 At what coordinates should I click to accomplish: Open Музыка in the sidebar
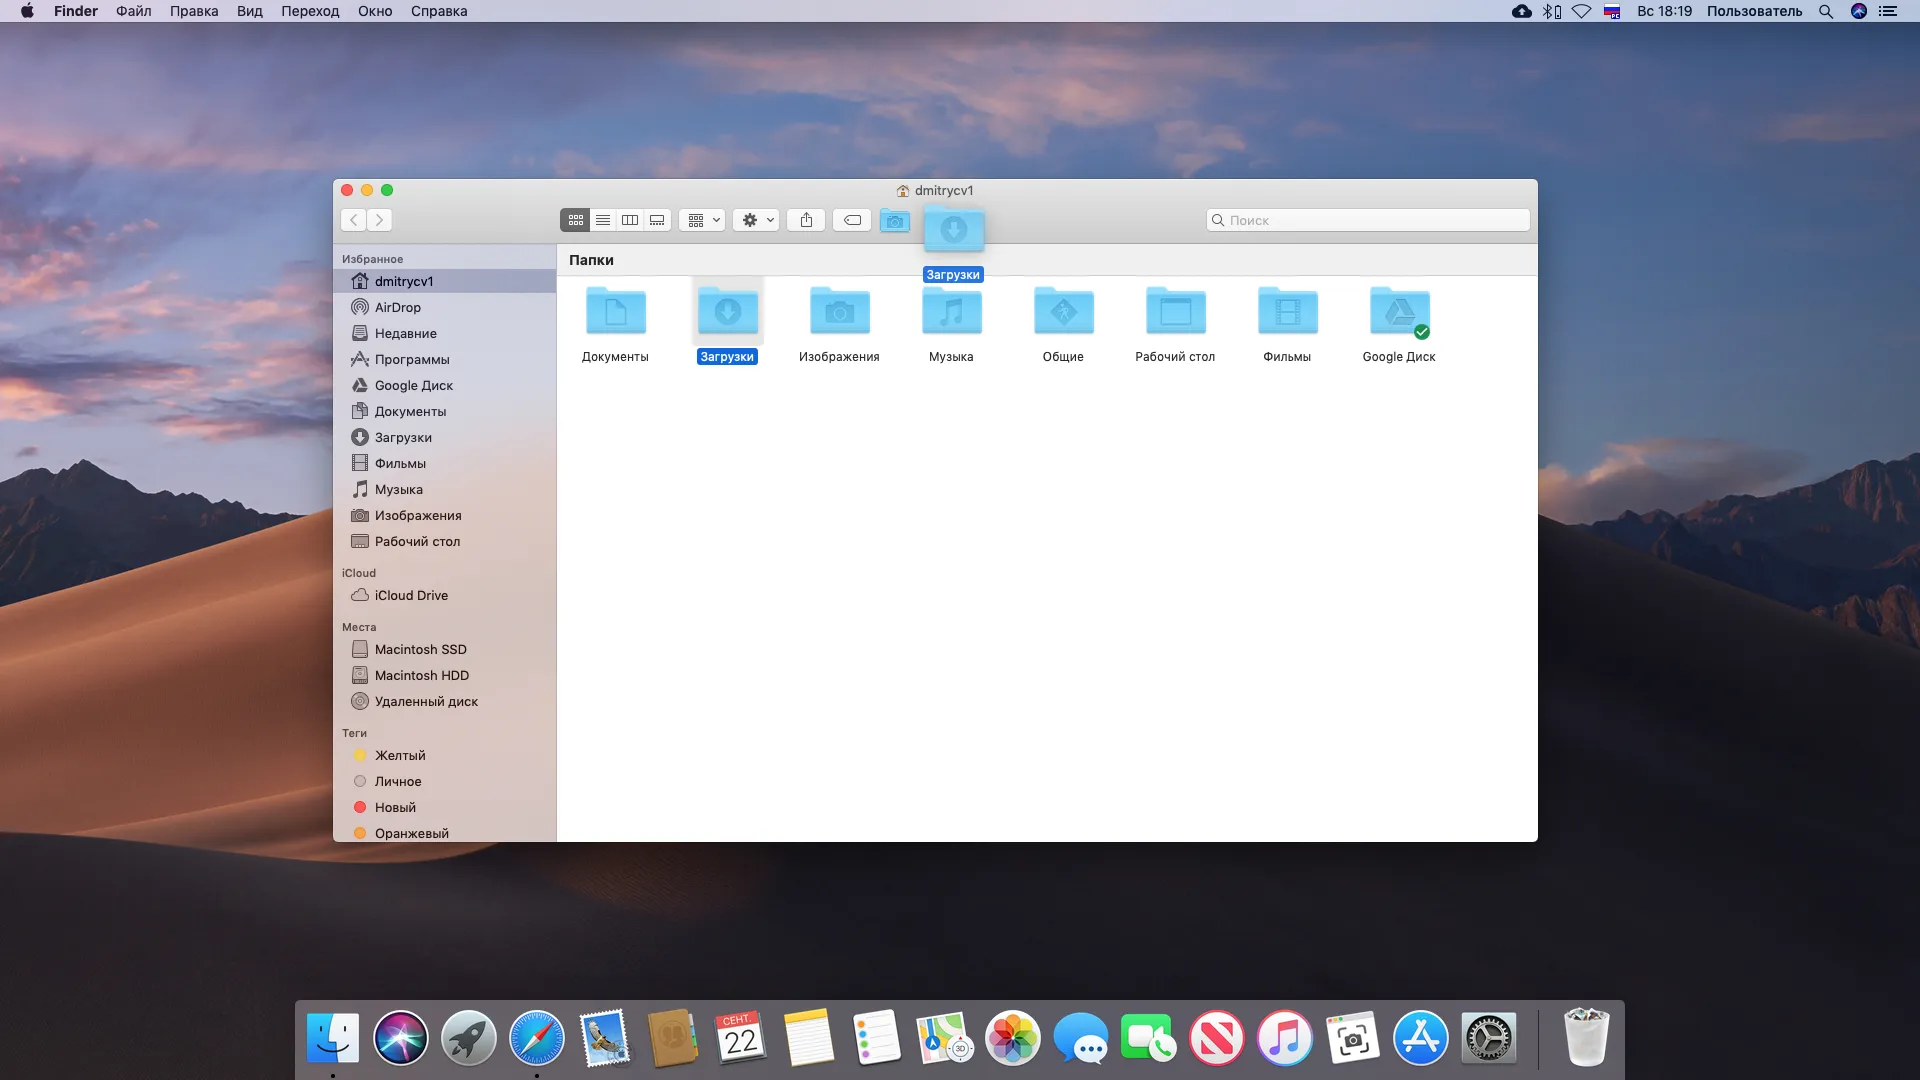pyautogui.click(x=444, y=489)
